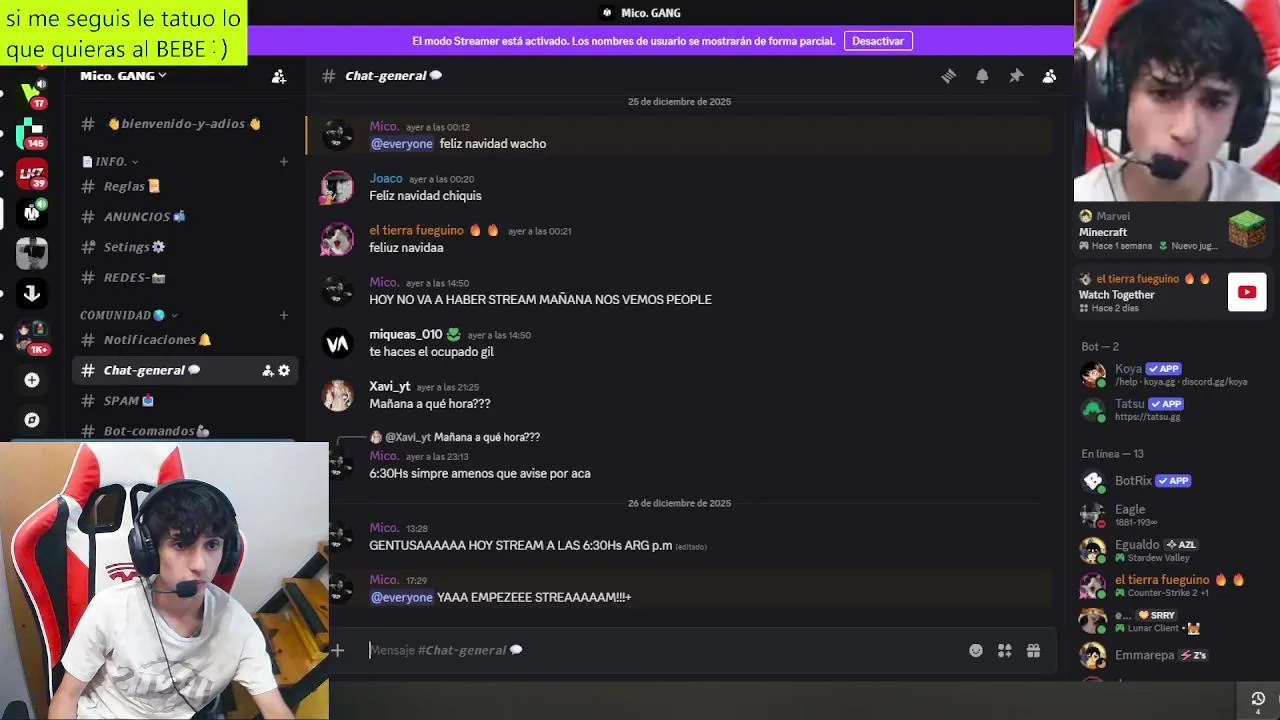Collapse the COMUNIDAD channel category
The width and height of the screenshot is (1280, 720).
(x=129, y=315)
